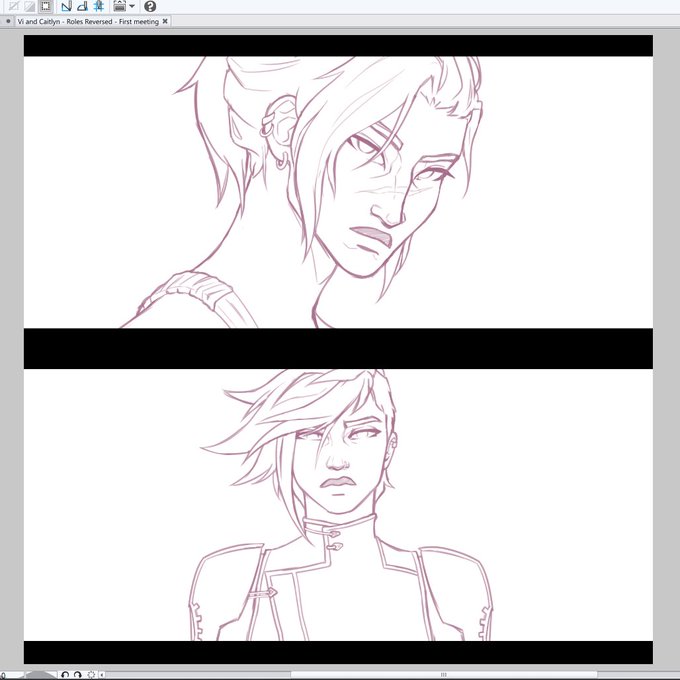
Task: Toggle Snap to Special Ruler icon
Action: (82, 6)
